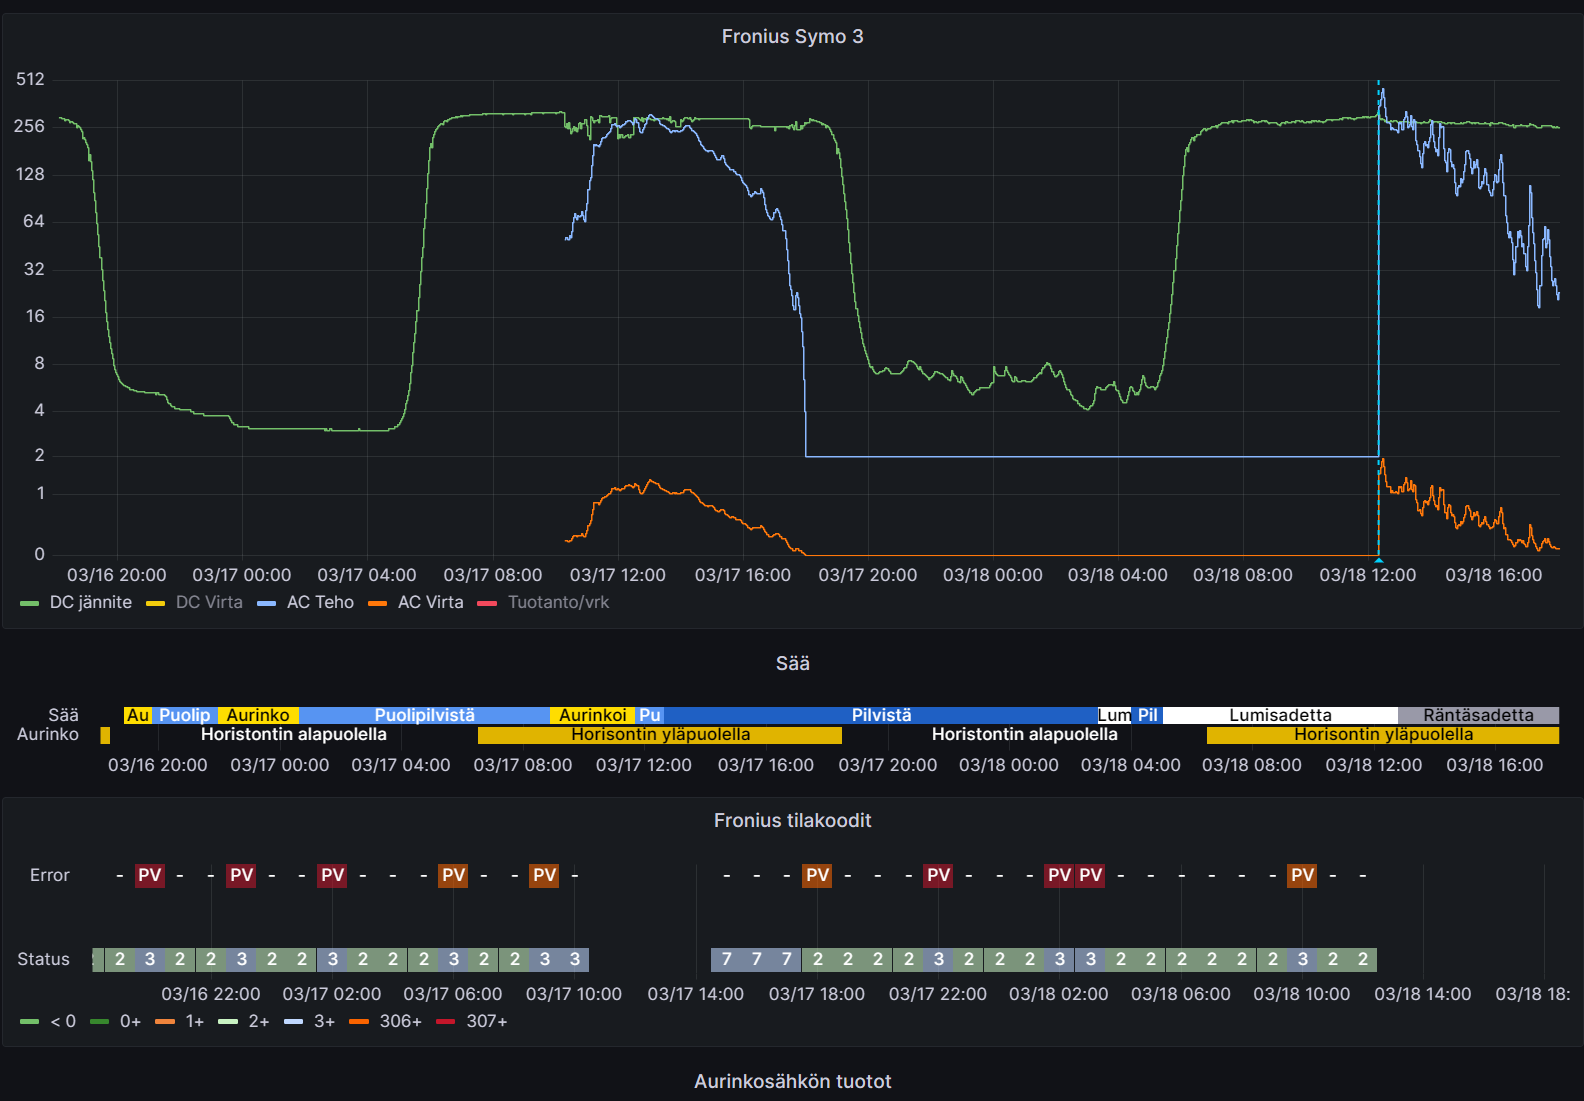This screenshot has width=1584, height=1101.
Task: Click the Lumisadetta weather segment
Action: [1280, 715]
